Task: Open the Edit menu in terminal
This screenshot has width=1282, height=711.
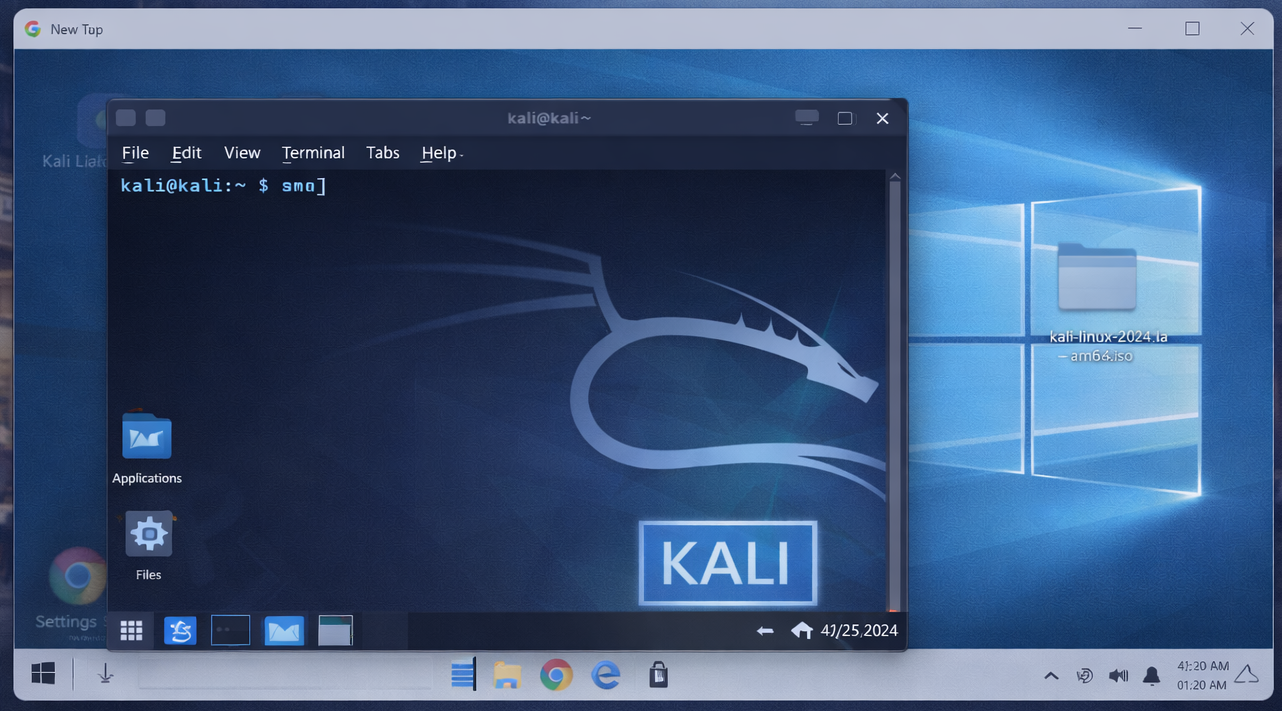Action: tap(186, 153)
